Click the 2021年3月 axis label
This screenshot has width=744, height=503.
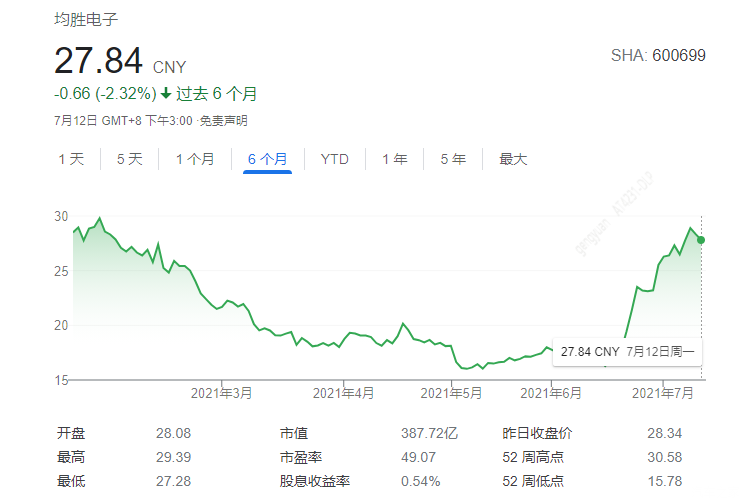pos(222,393)
